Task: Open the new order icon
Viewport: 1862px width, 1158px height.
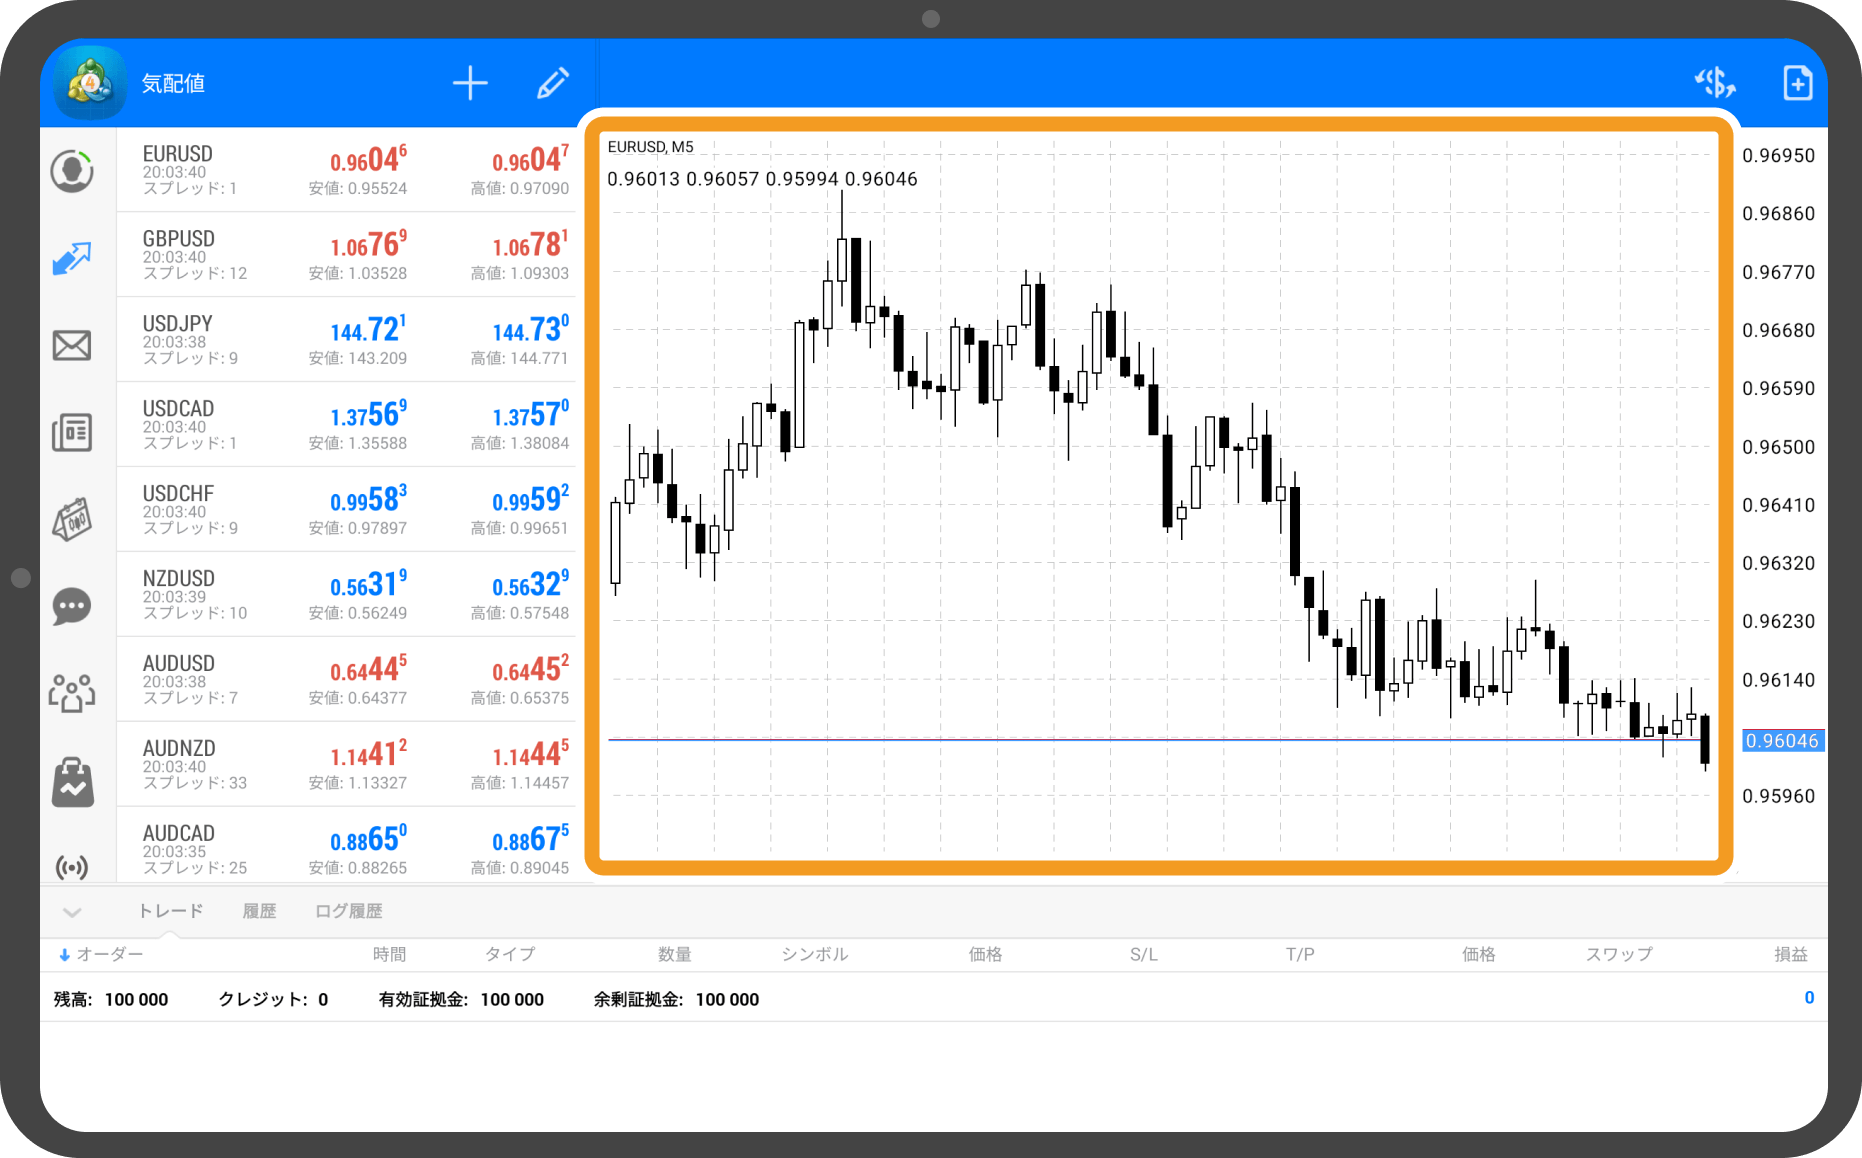Action: tap(1797, 83)
